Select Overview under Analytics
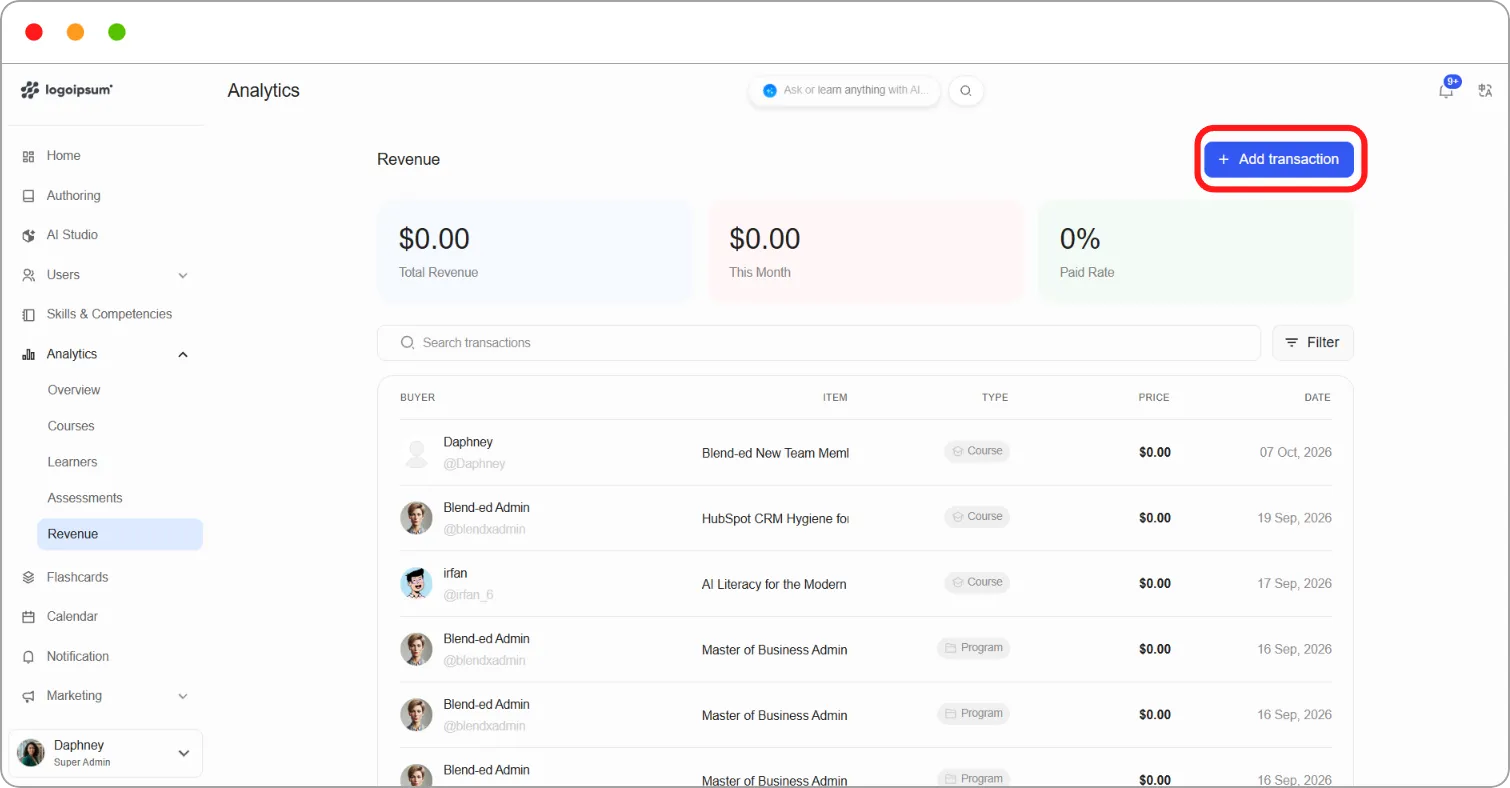The width and height of the screenshot is (1510, 788). click(x=74, y=390)
